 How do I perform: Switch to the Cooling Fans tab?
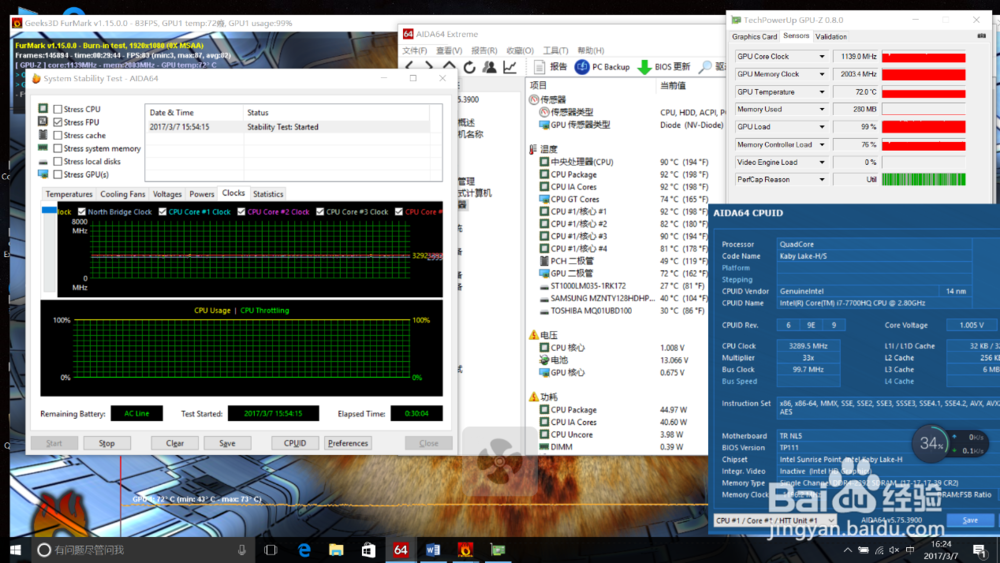(x=122, y=194)
